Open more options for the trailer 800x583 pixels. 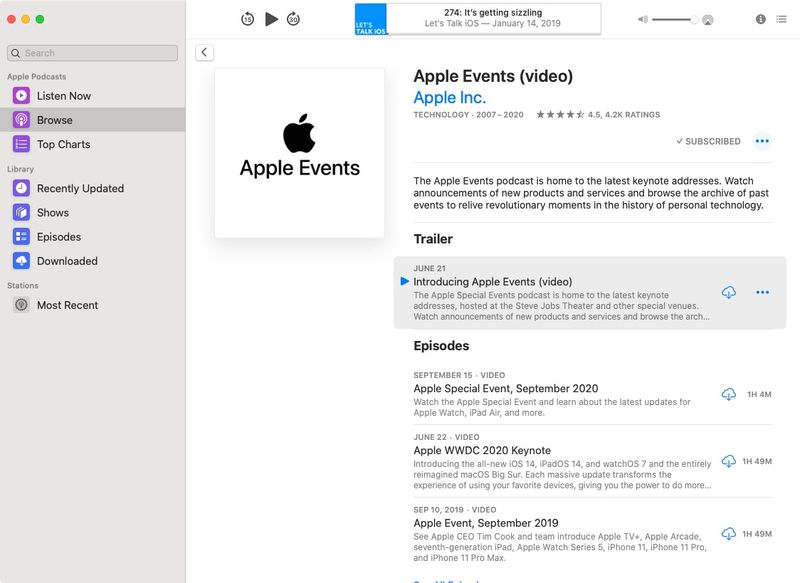click(x=762, y=292)
